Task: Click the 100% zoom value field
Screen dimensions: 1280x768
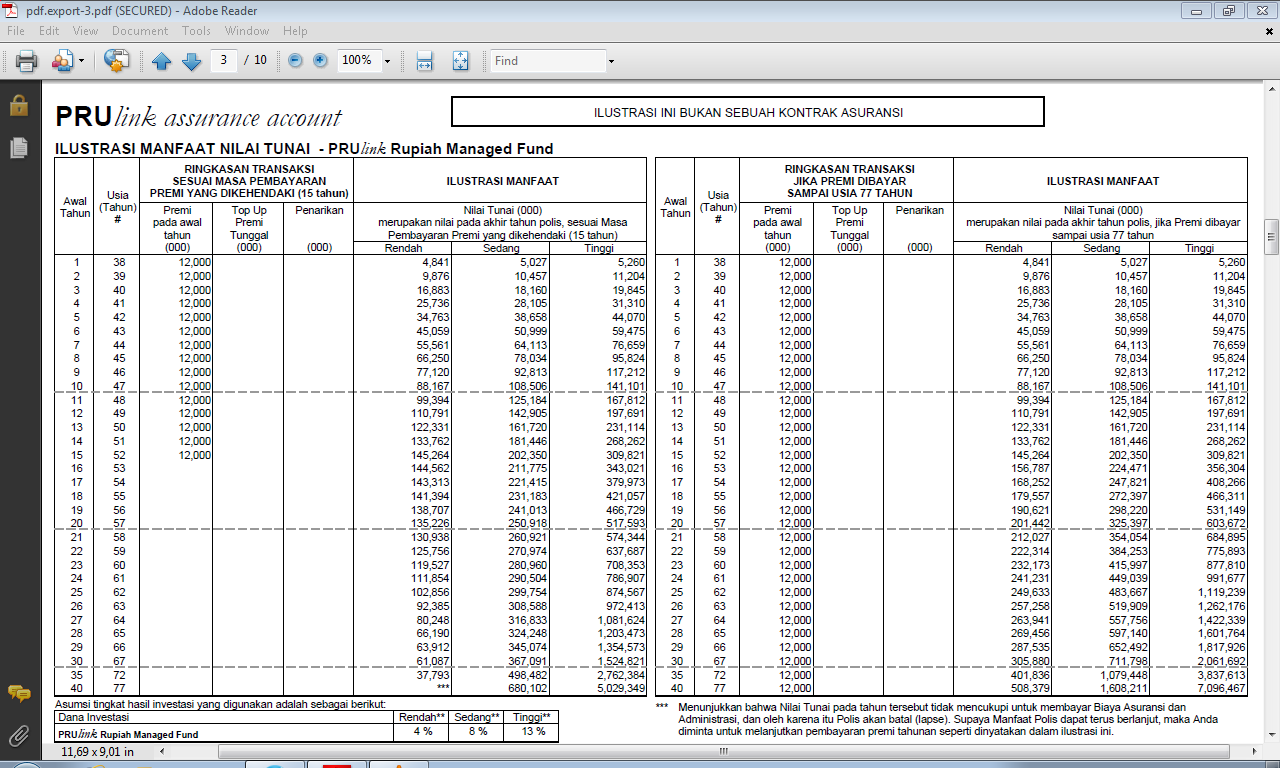Action: point(358,60)
